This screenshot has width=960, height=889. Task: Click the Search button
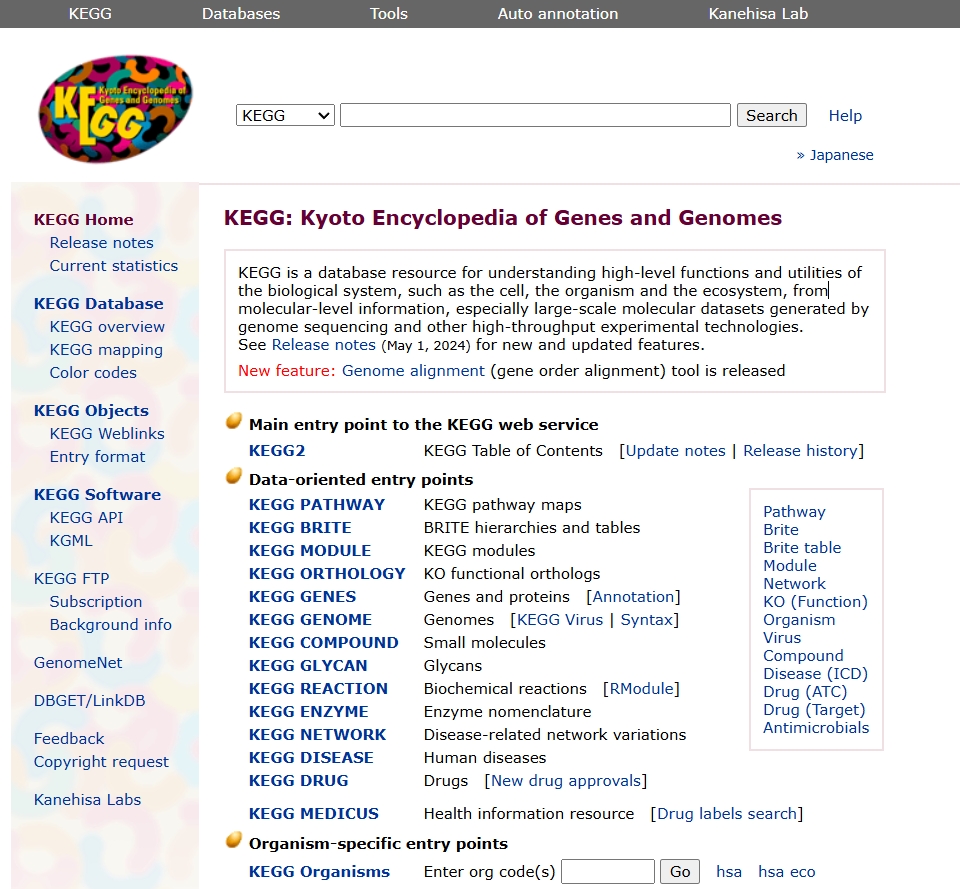click(x=771, y=115)
